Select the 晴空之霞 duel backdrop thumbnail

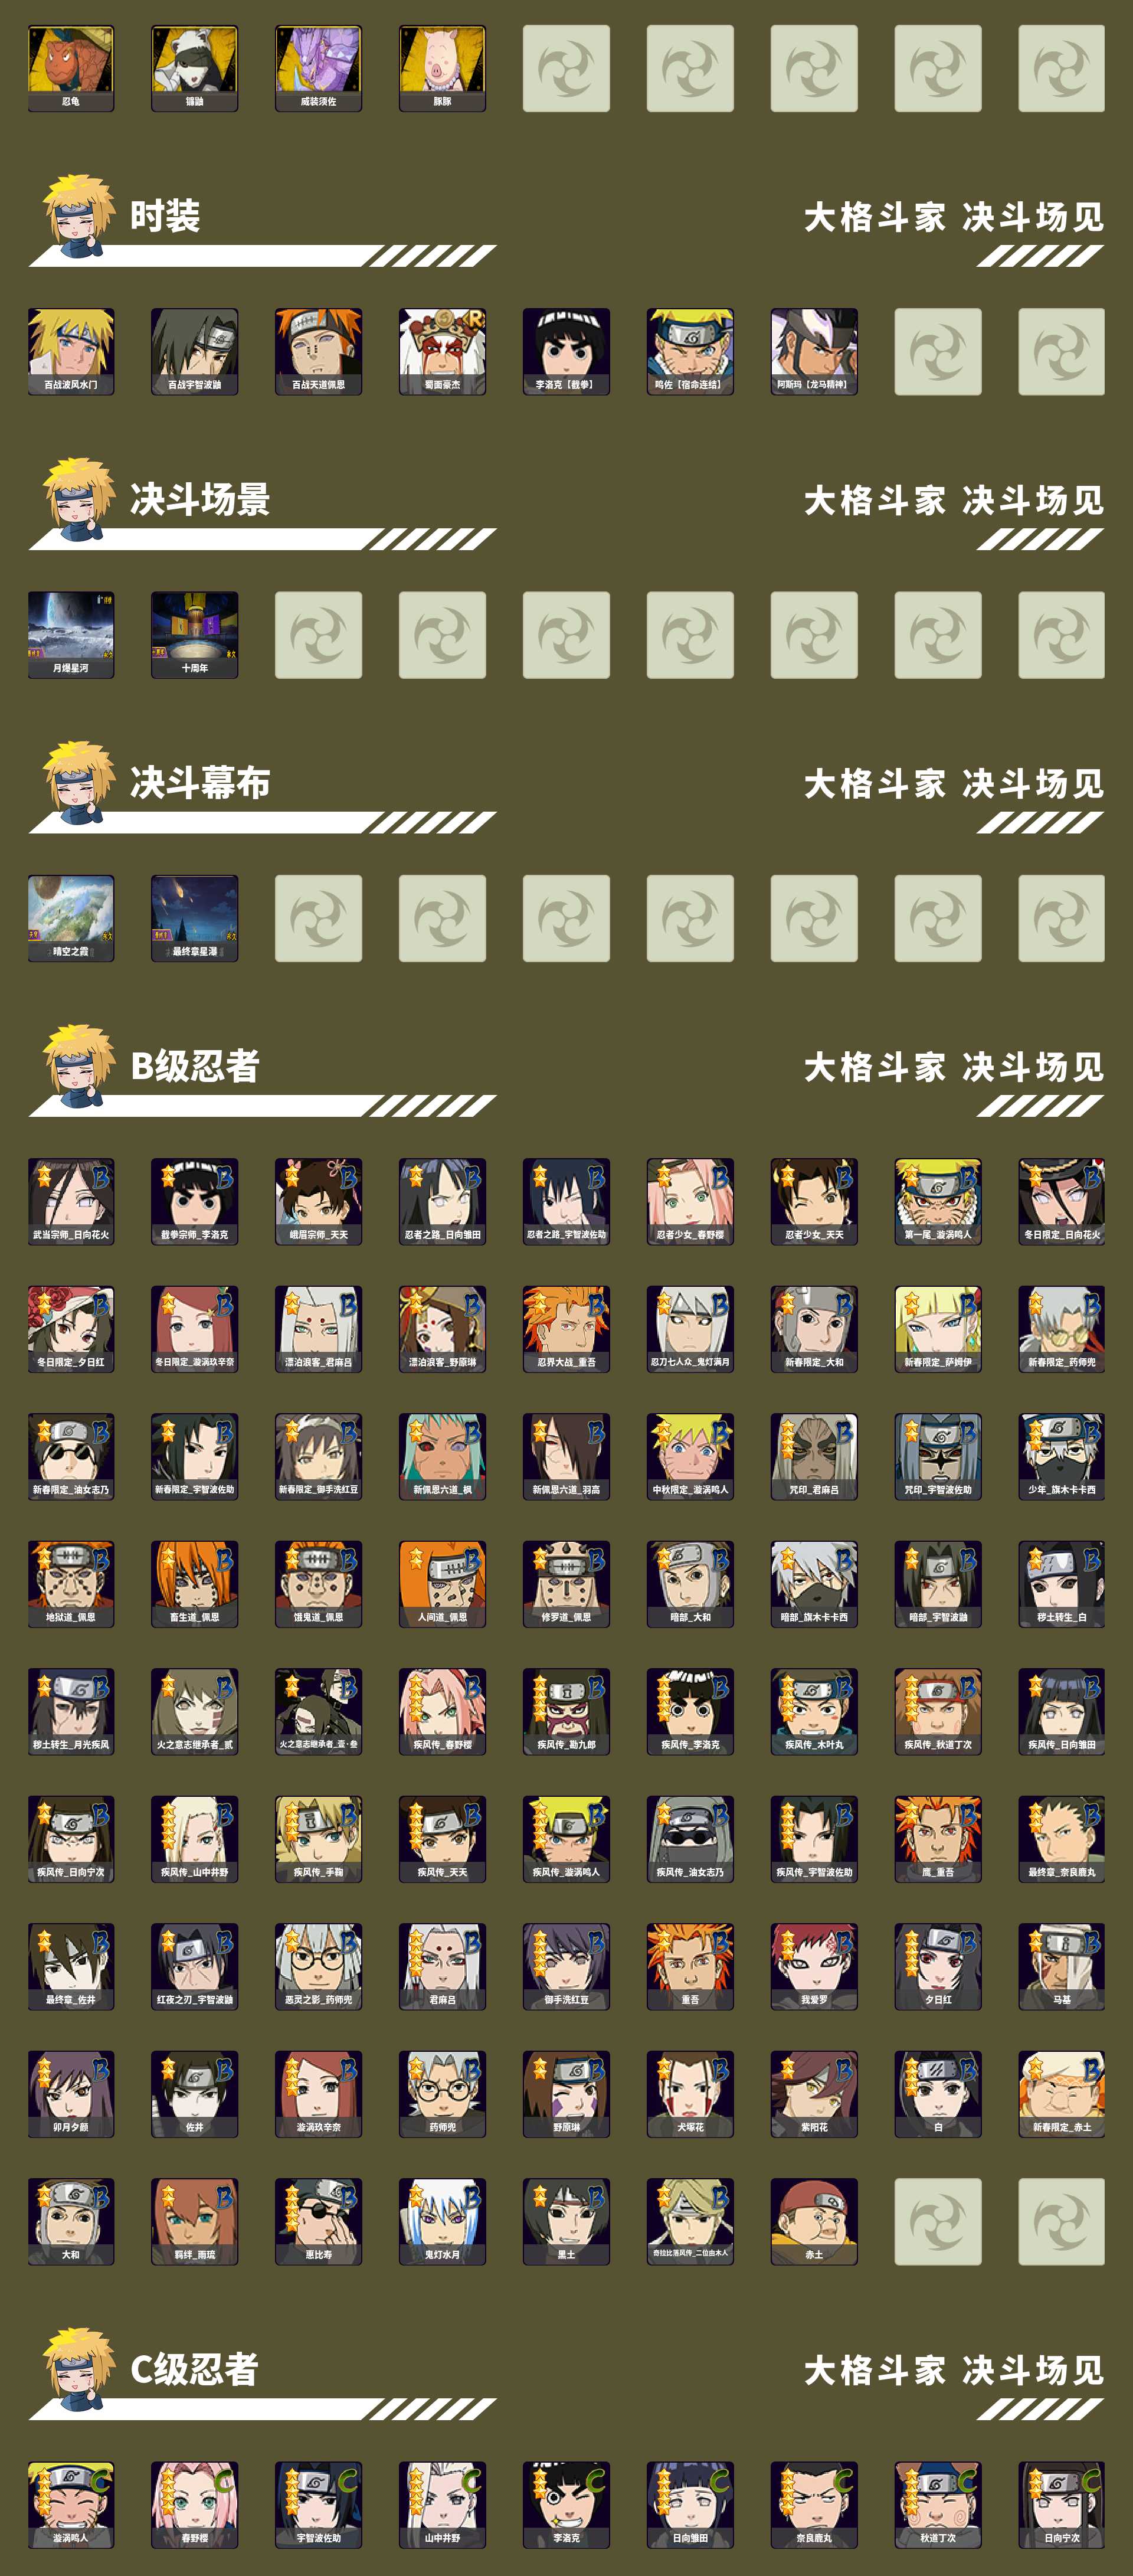tap(71, 918)
